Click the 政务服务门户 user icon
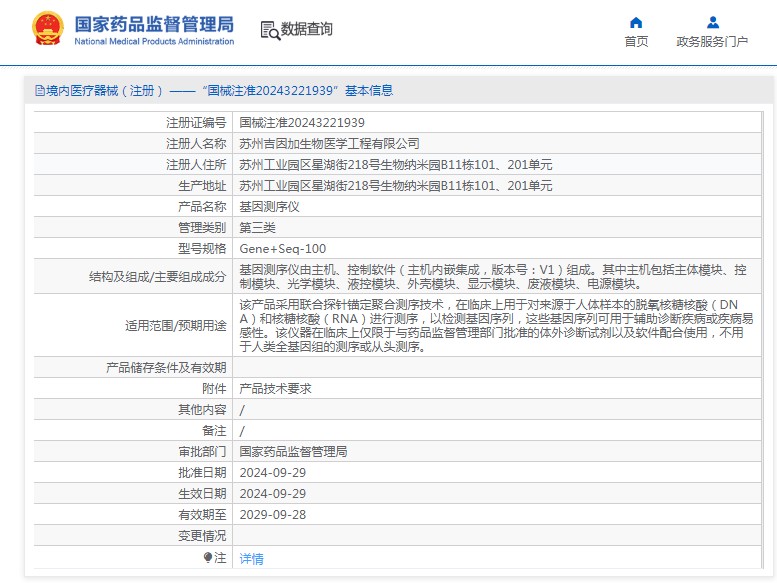This screenshot has height=583, width=777. tap(713, 22)
